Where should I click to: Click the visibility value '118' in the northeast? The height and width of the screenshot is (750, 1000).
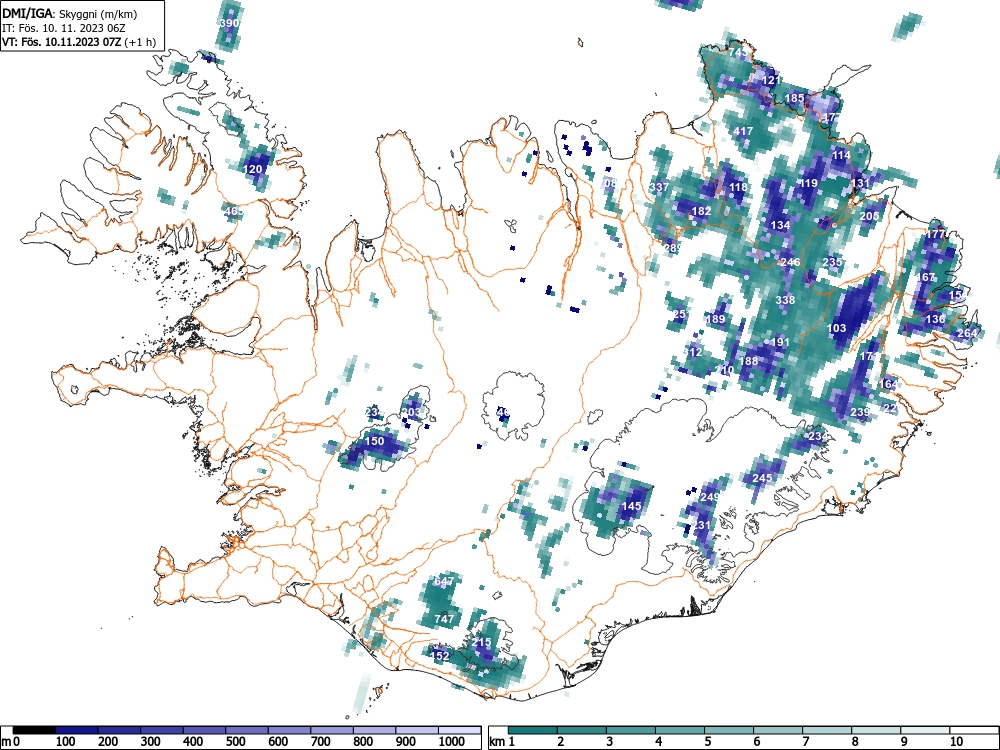pyautogui.click(x=739, y=188)
